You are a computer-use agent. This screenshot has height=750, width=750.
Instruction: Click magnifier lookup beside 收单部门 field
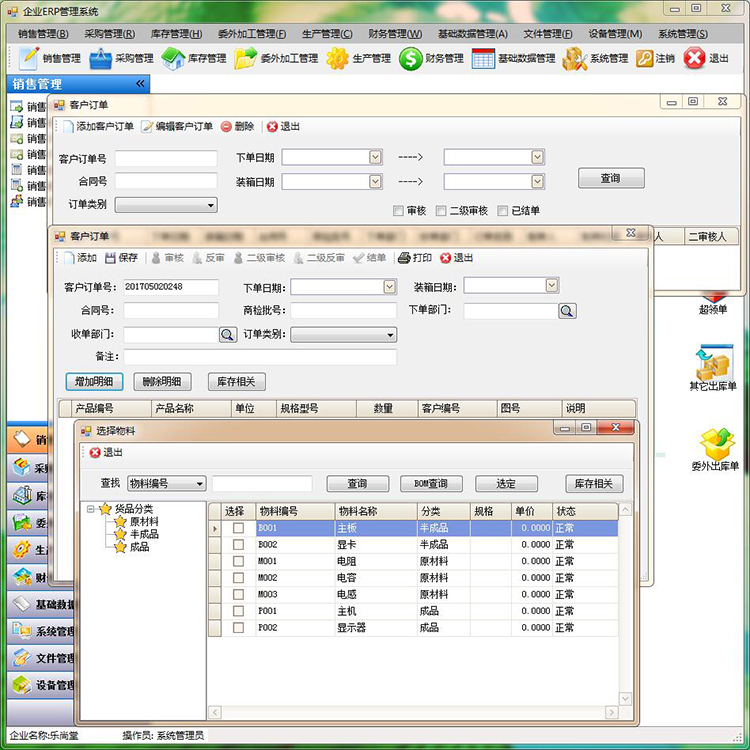pos(228,334)
